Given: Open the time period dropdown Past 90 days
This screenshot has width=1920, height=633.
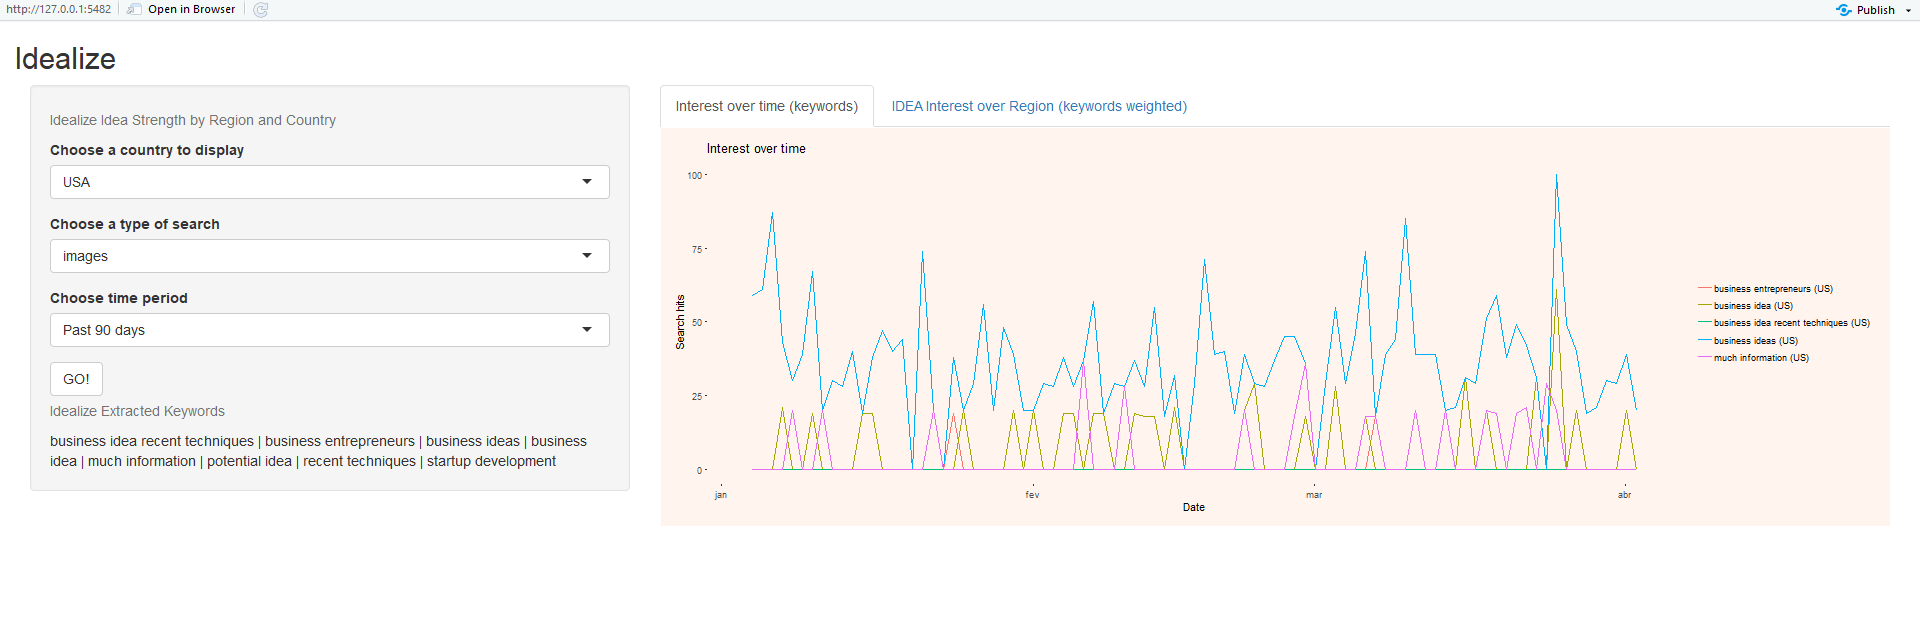Looking at the screenshot, I should 330,330.
